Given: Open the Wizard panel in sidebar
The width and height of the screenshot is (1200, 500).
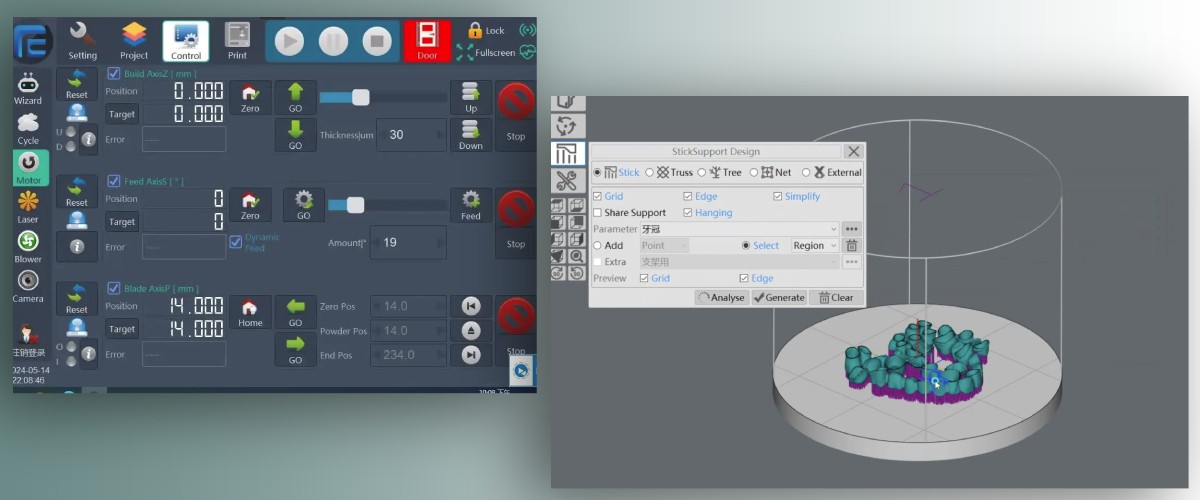Looking at the screenshot, I should coord(28,88).
